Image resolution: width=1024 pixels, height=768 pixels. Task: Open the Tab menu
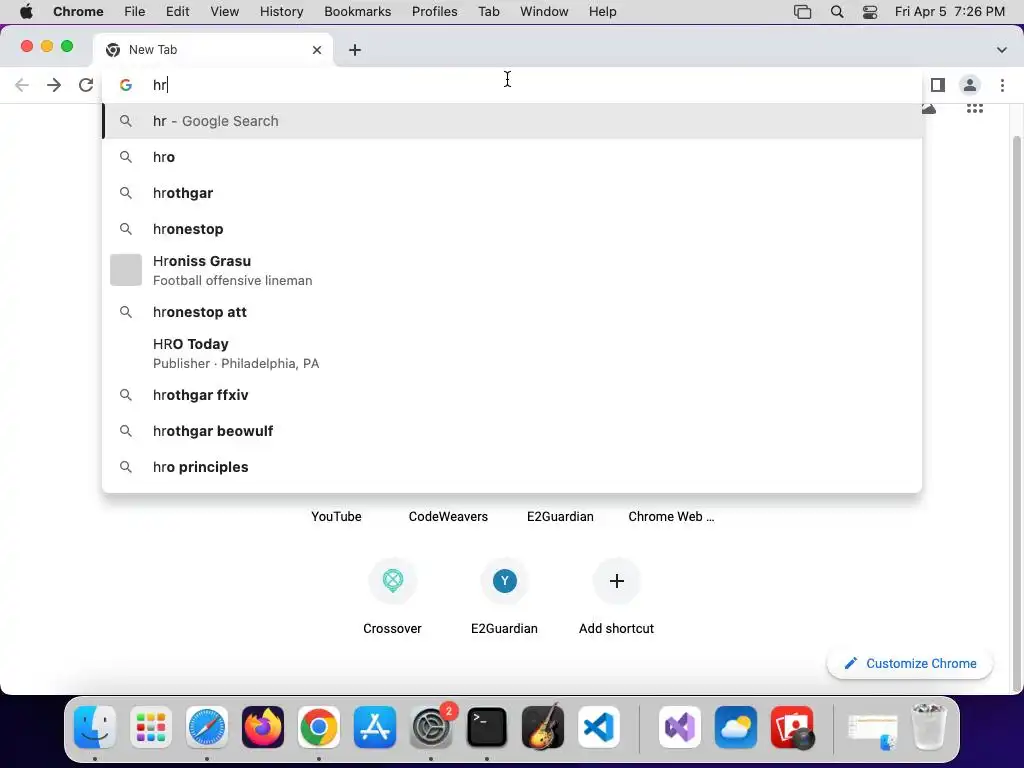[488, 12]
